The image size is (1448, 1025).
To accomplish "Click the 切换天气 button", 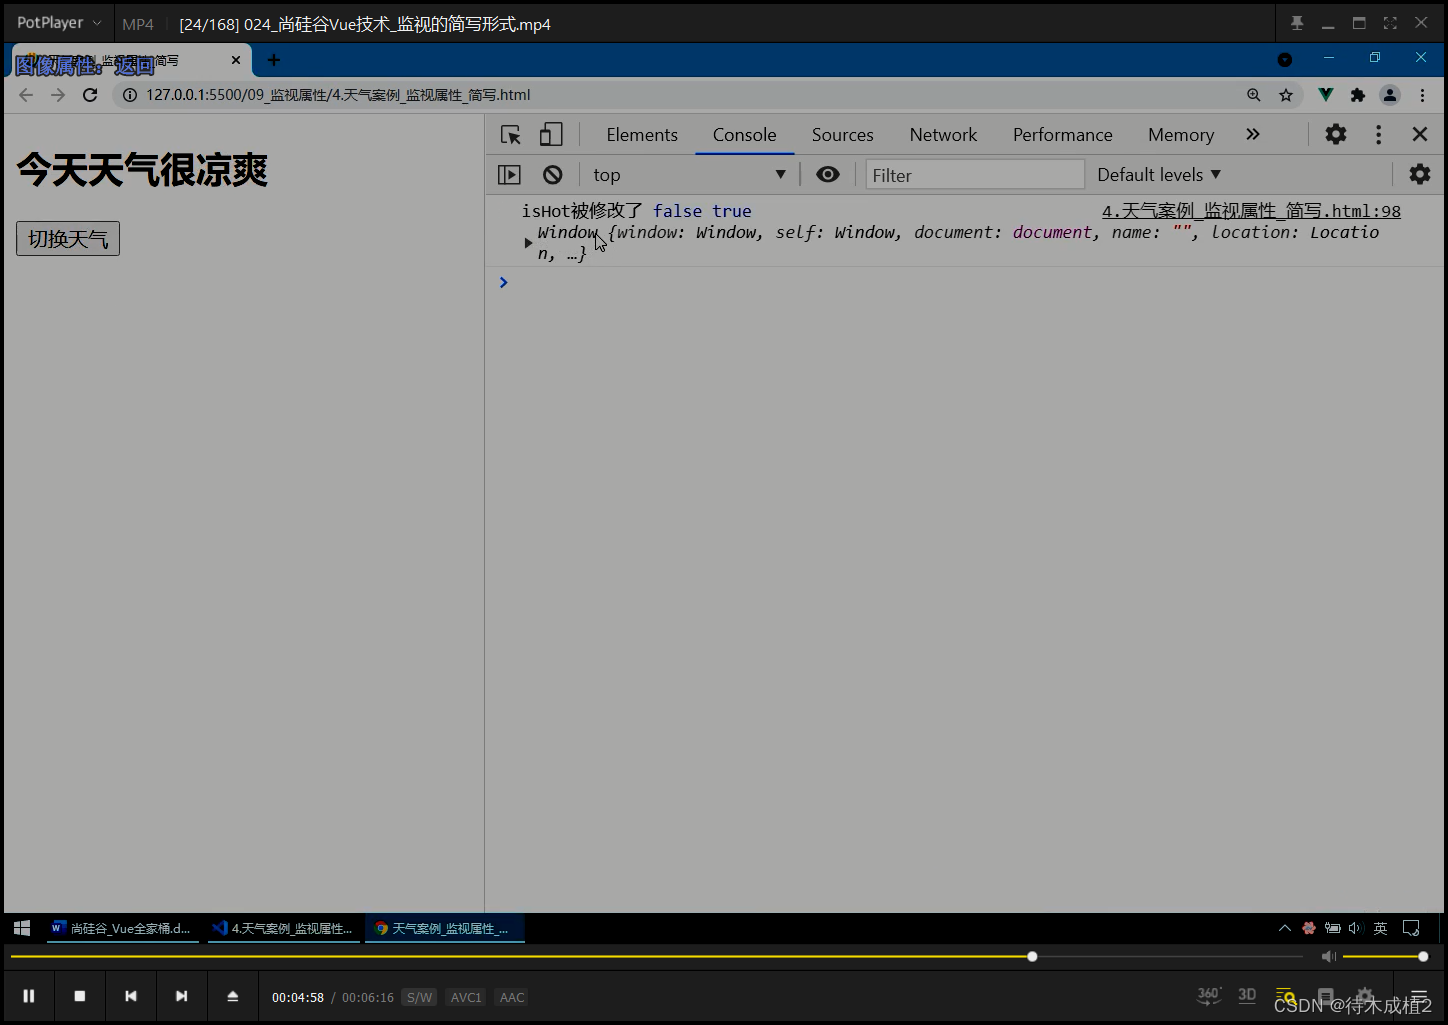I will point(68,239).
